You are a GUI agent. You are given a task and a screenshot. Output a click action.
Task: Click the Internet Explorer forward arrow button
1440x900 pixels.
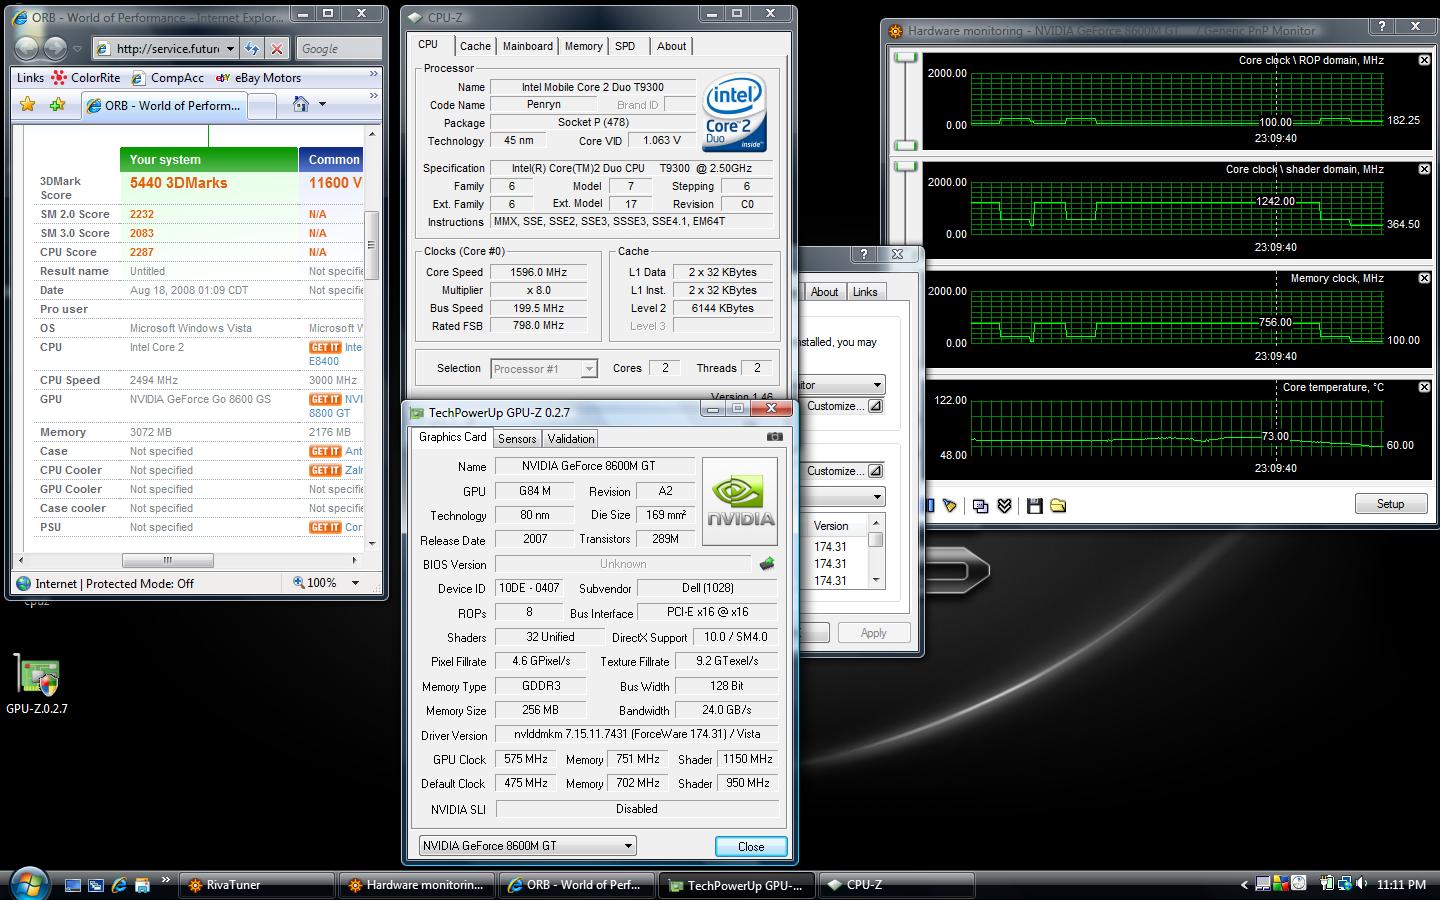point(55,48)
